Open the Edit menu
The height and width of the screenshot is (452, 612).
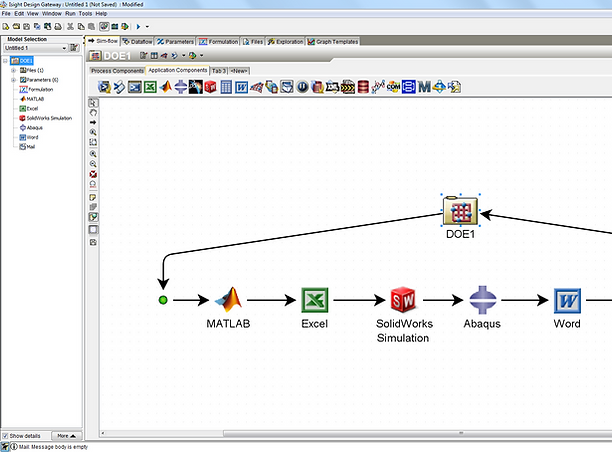pyautogui.click(x=19, y=13)
